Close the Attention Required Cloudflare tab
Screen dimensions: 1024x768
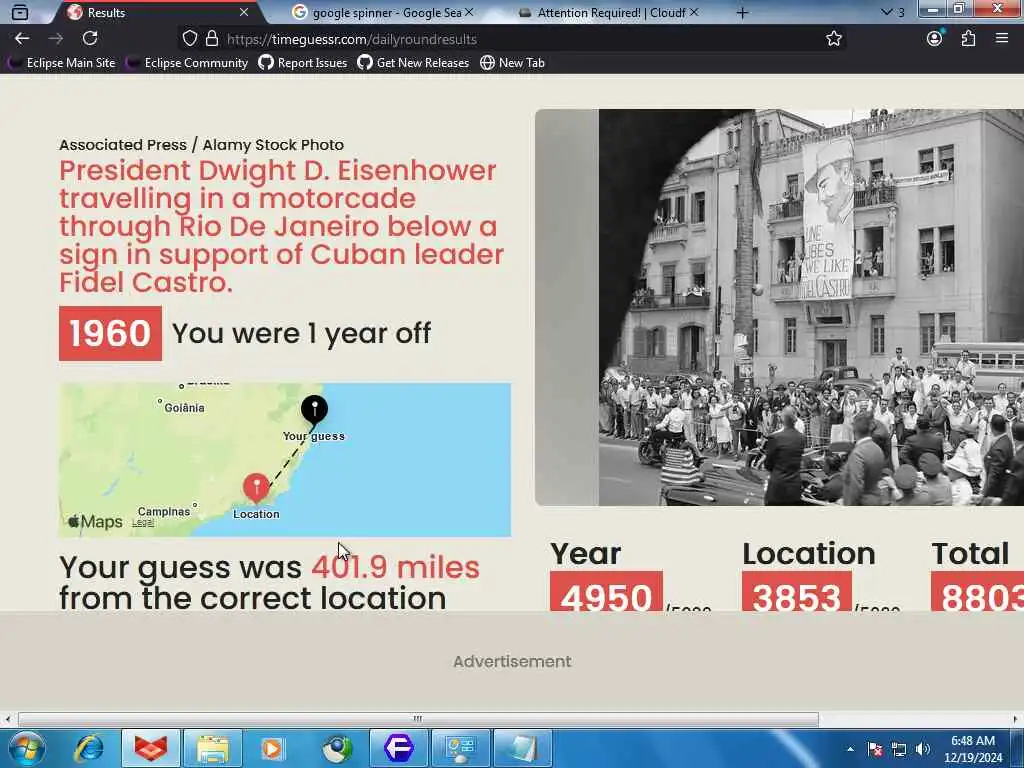tap(694, 12)
